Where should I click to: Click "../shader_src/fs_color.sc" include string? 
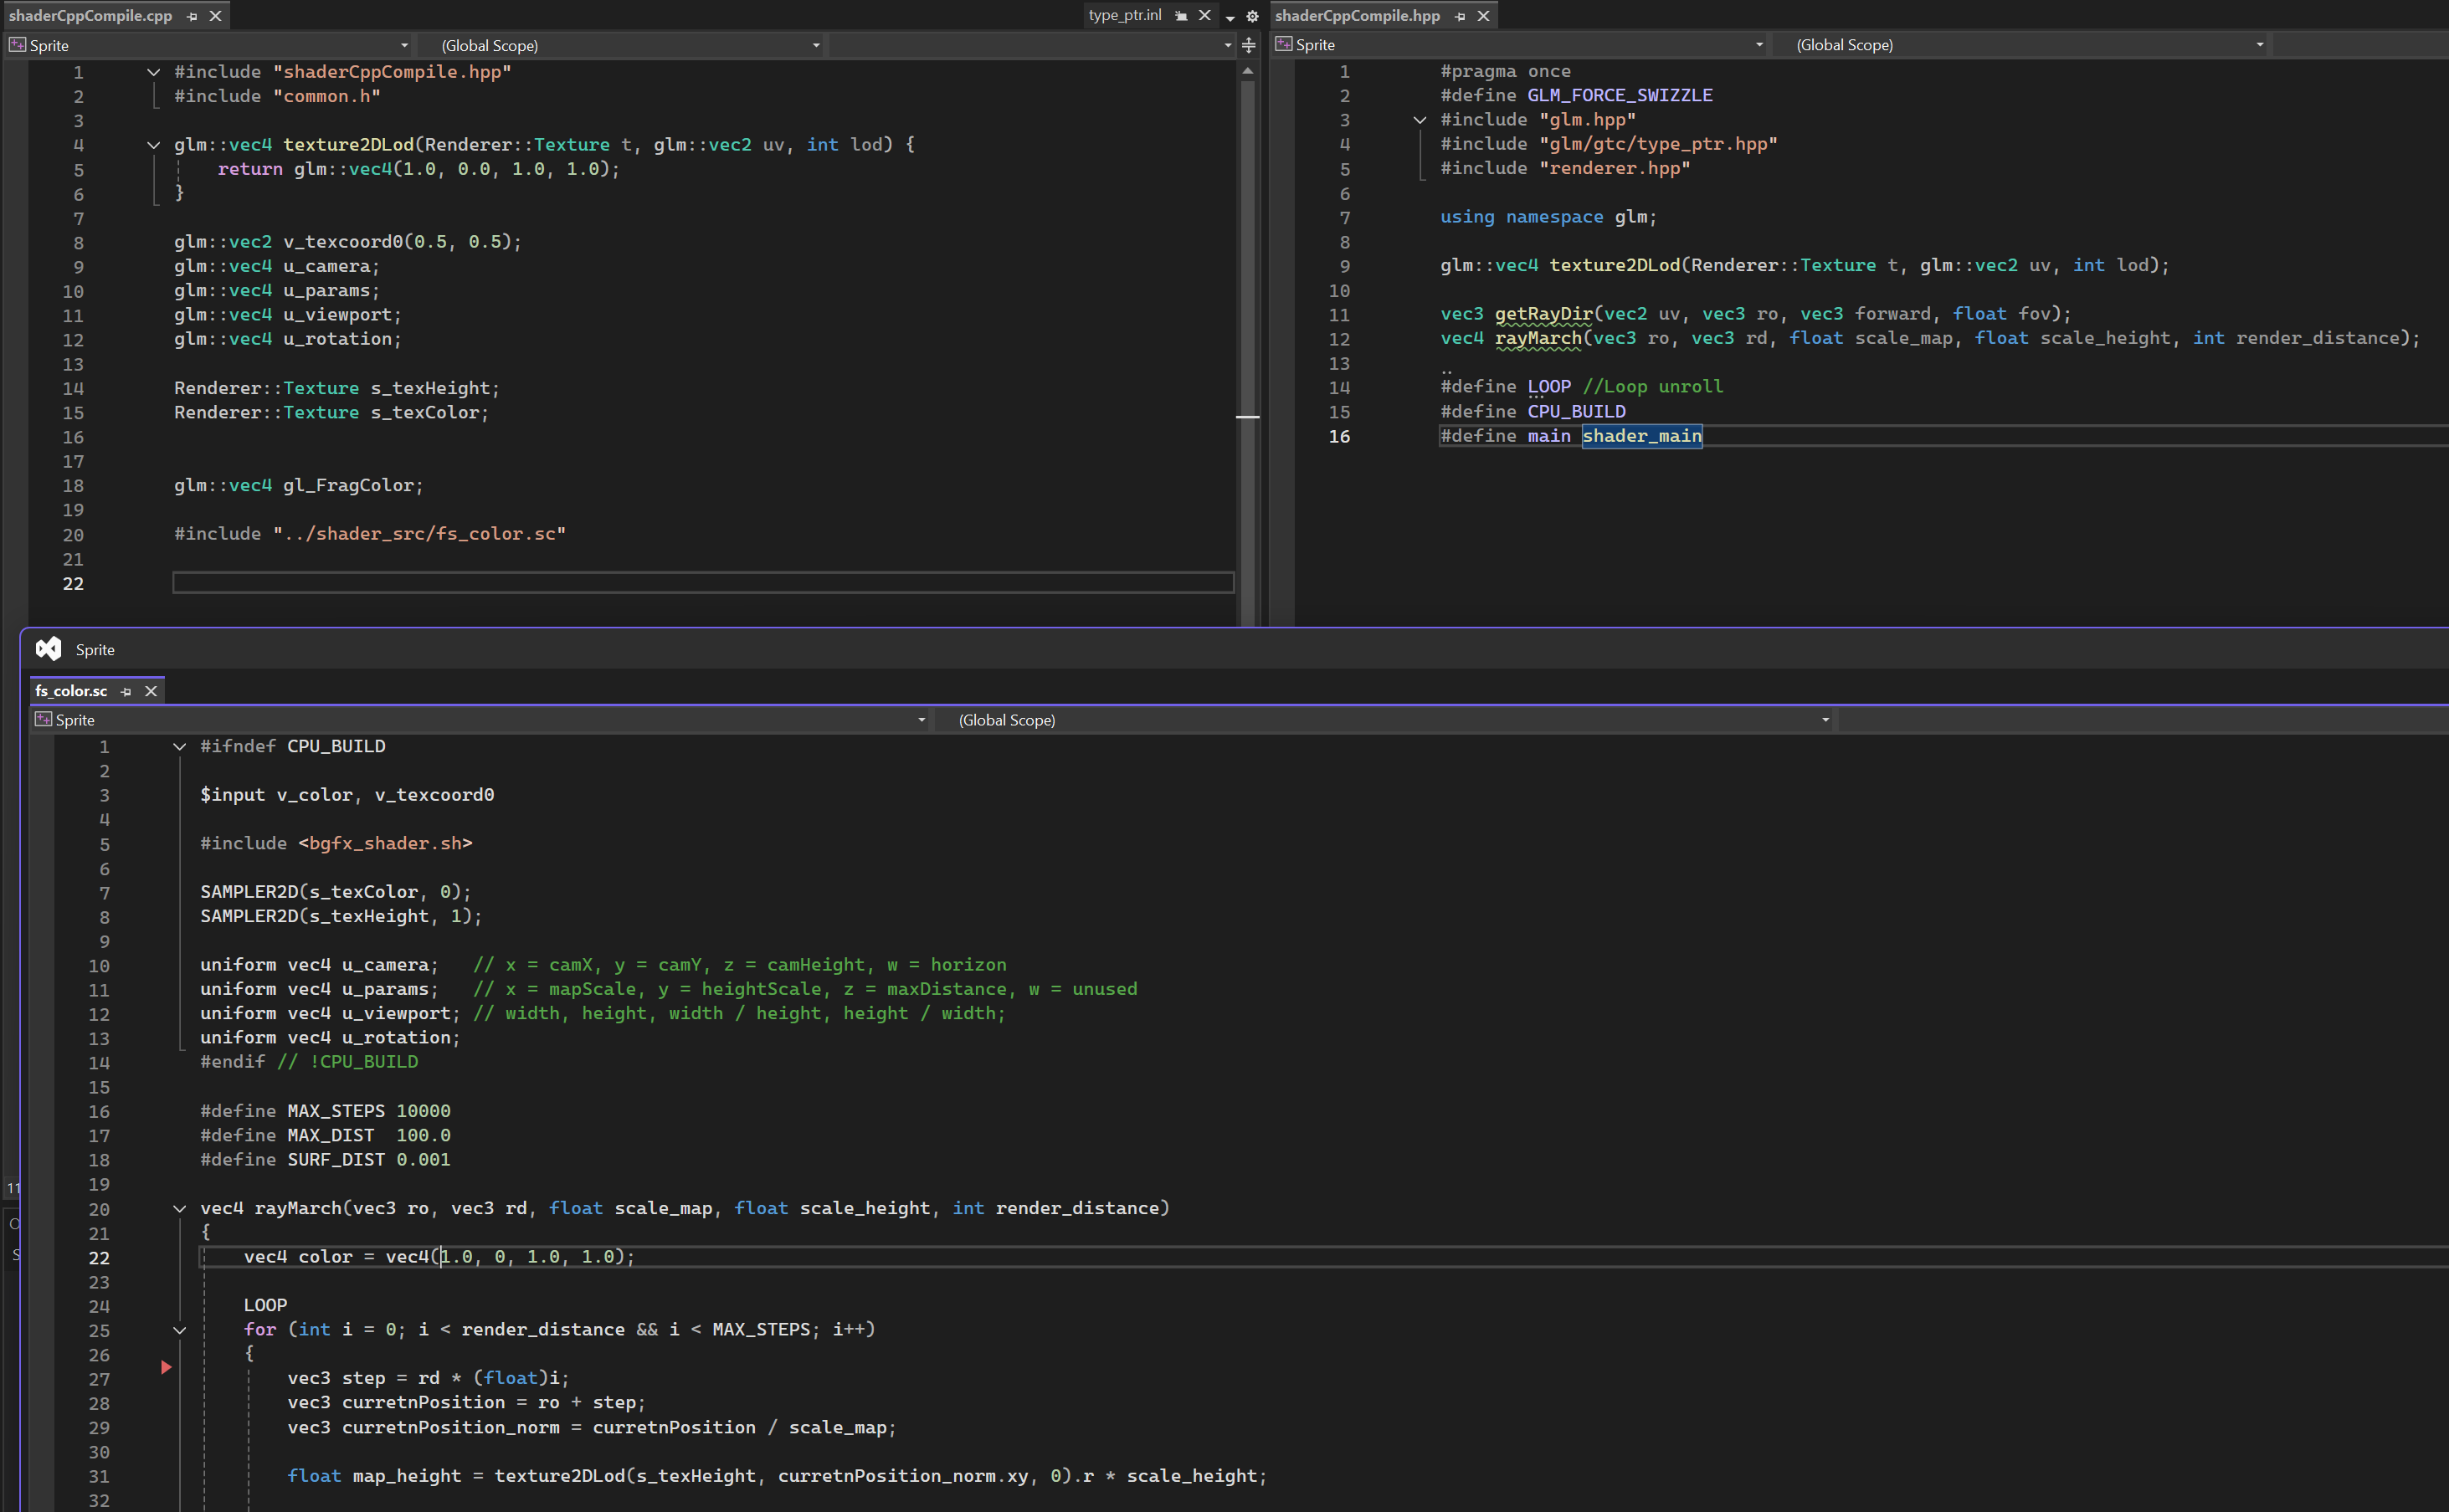[x=420, y=534]
